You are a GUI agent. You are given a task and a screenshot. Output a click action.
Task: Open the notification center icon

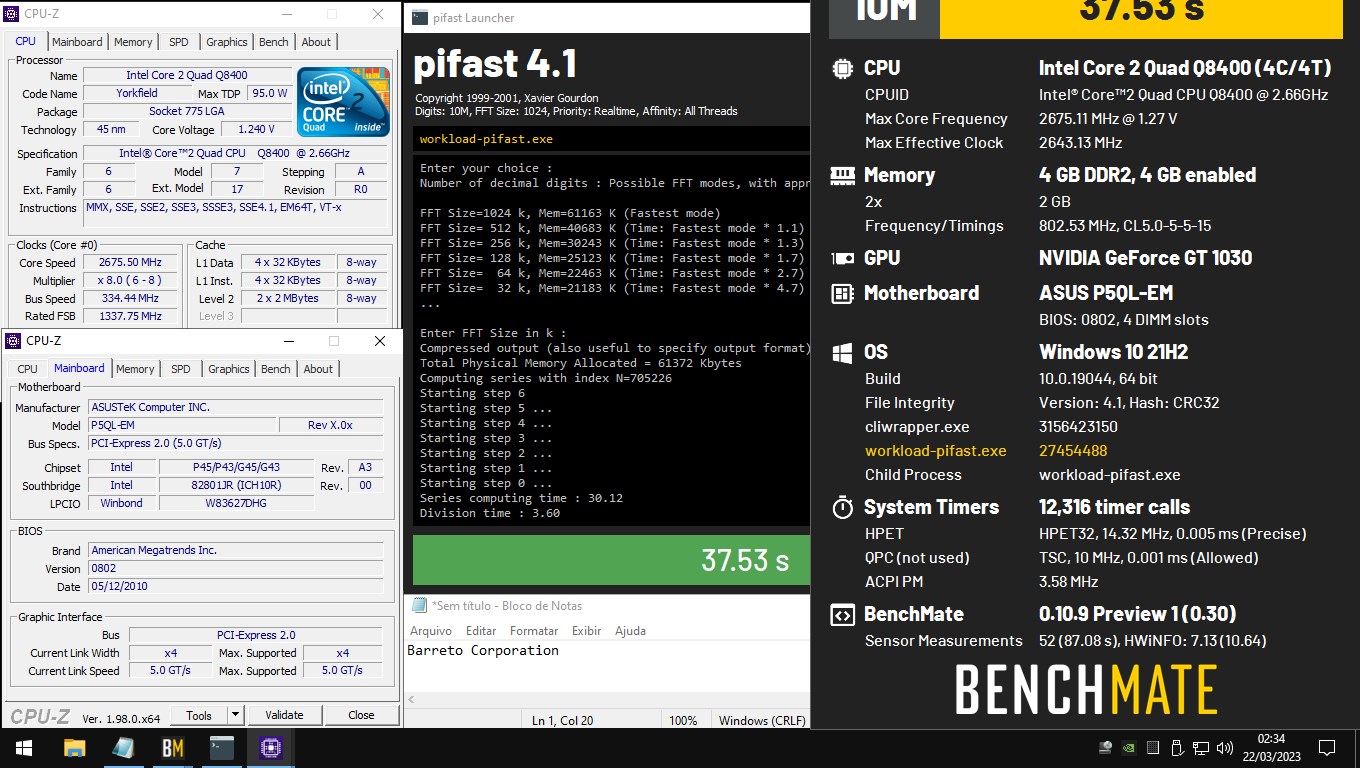tap(1327, 747)
